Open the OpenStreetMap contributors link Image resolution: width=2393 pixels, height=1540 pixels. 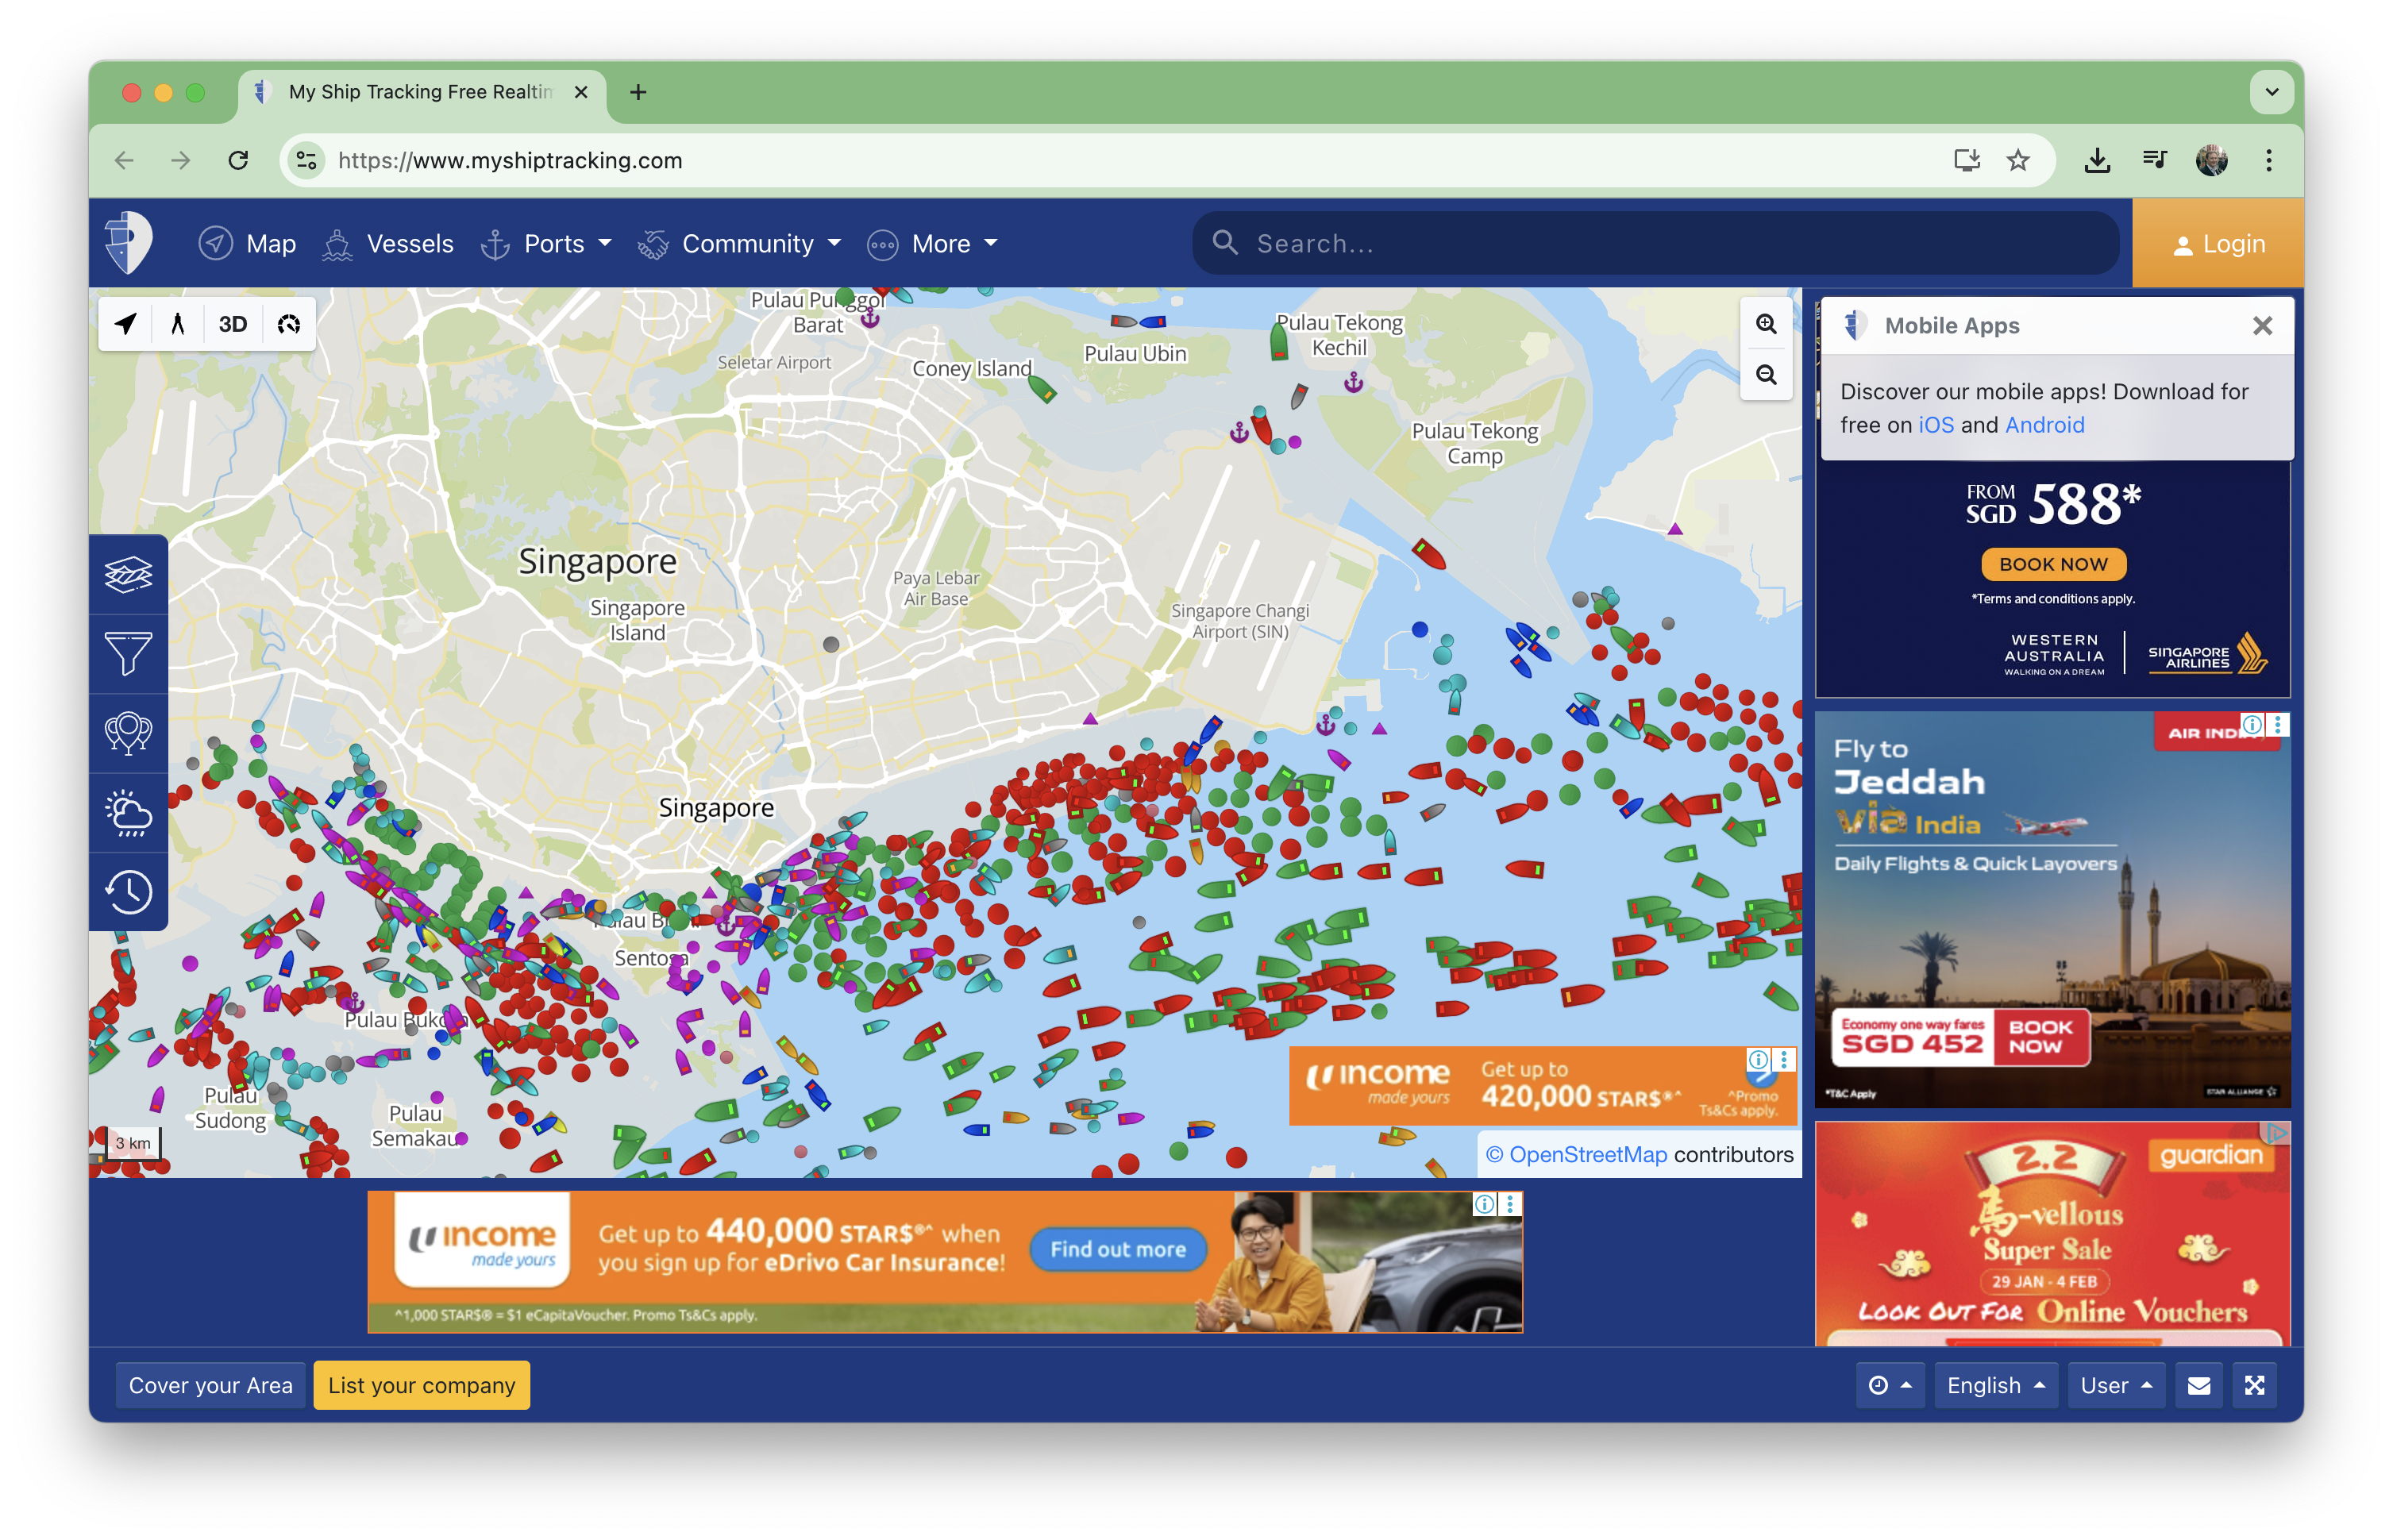[x=1588, y=1154]
